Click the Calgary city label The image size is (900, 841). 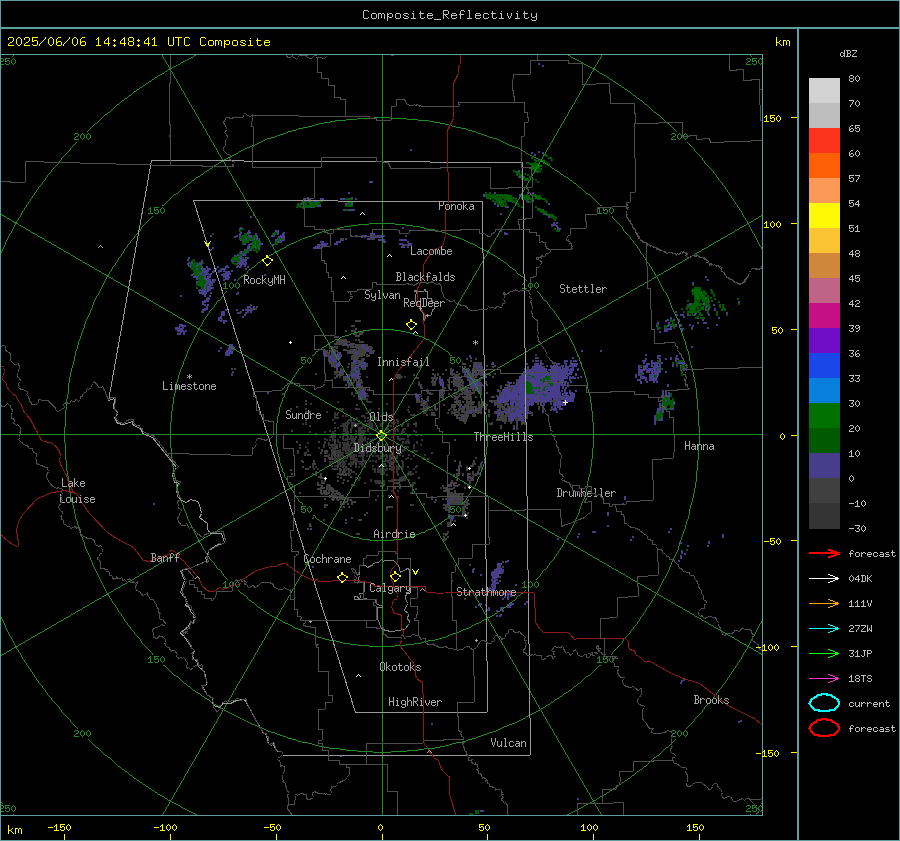click(x=390, y=588)
